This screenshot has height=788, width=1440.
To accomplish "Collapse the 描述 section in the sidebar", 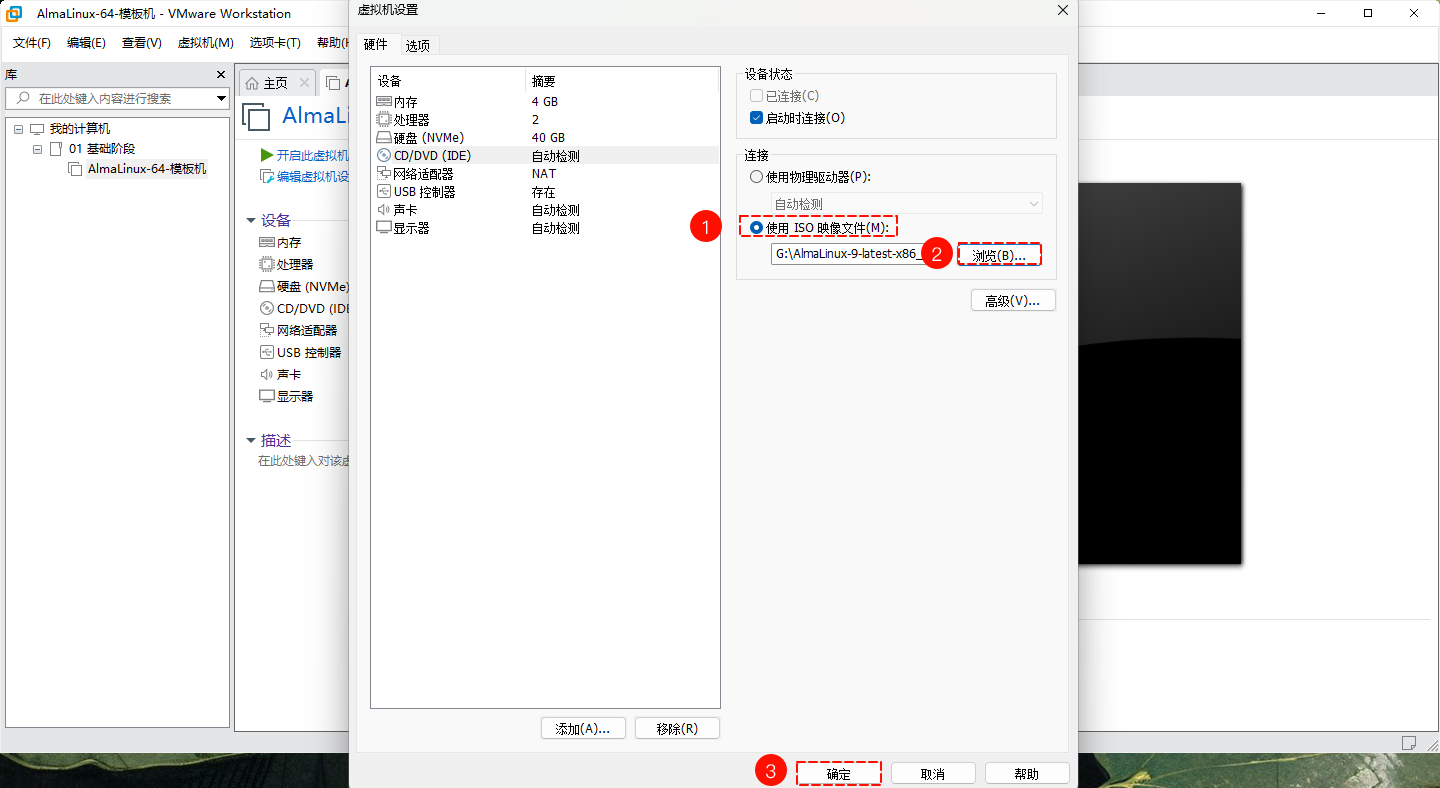I will click(x=251, y=440).
